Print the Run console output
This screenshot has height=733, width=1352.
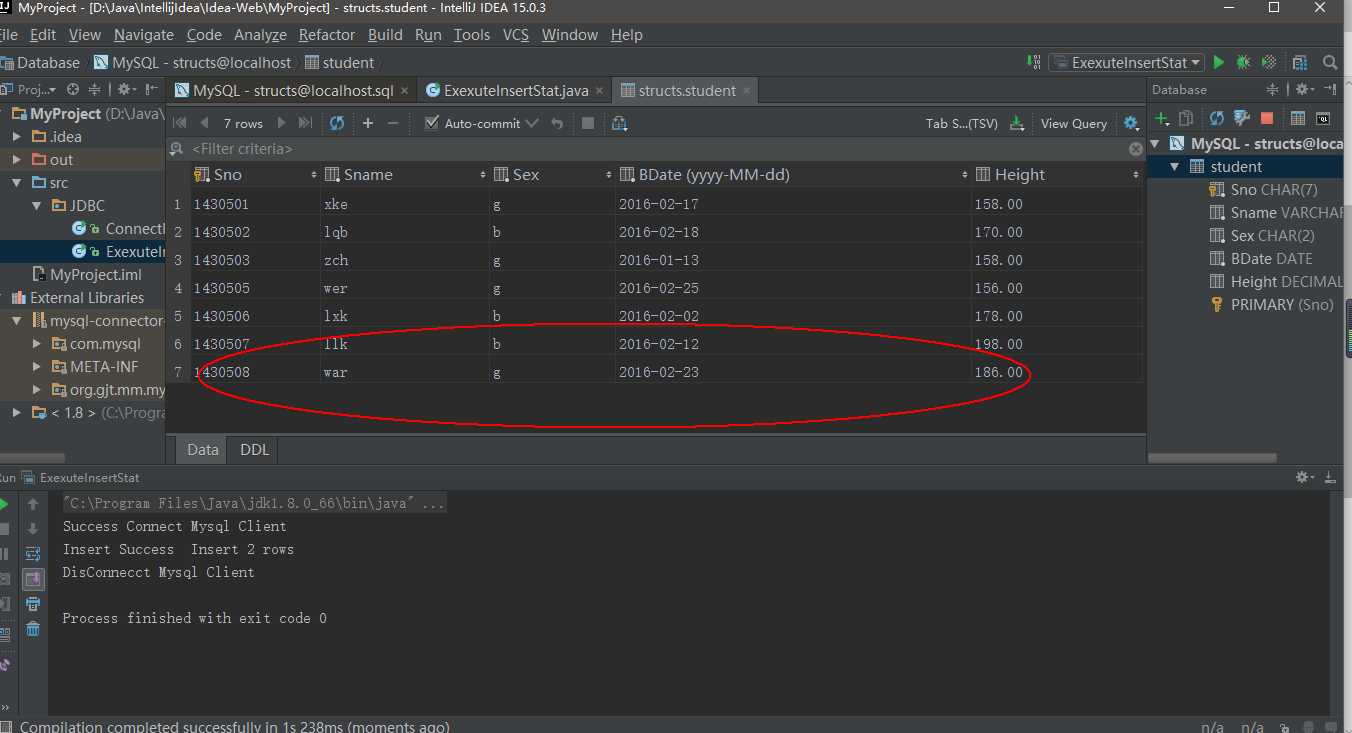[x=33, y=603]
